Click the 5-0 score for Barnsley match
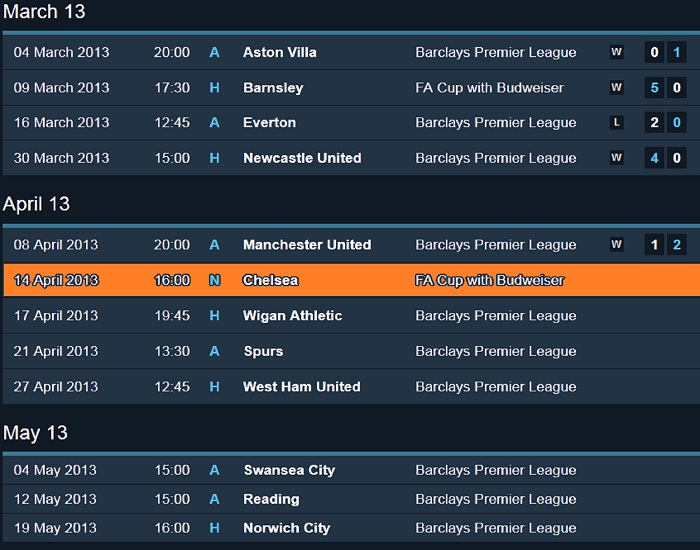This screenshot has height=550, width=700. tap(666, 88)
